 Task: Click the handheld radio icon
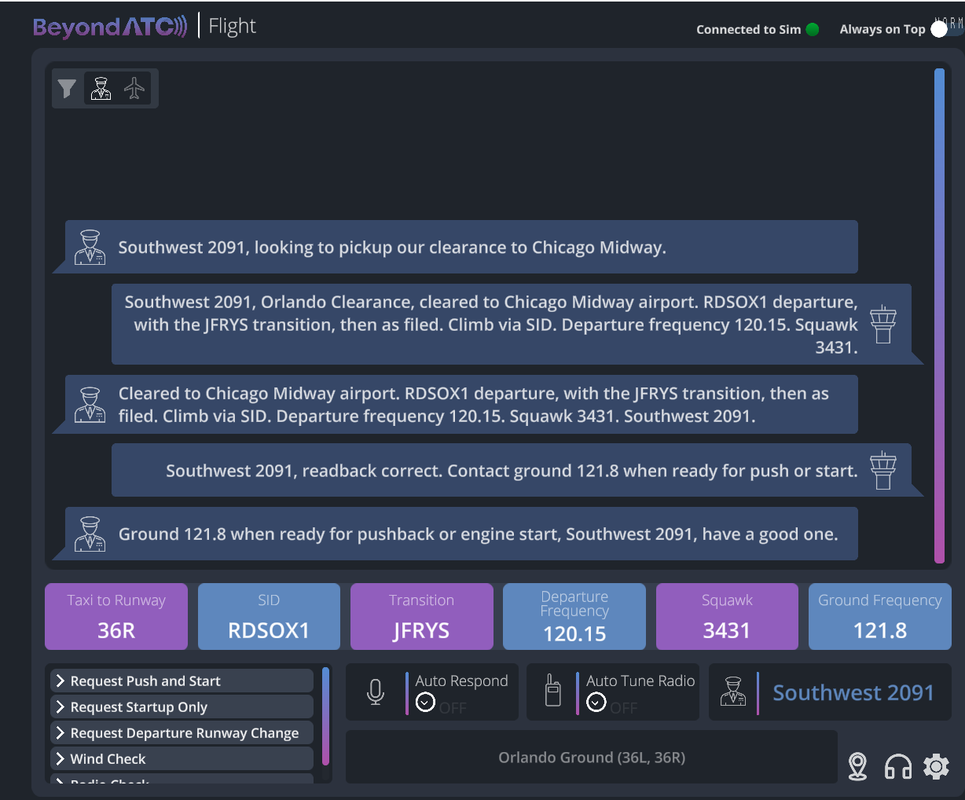tap(553, 690)
